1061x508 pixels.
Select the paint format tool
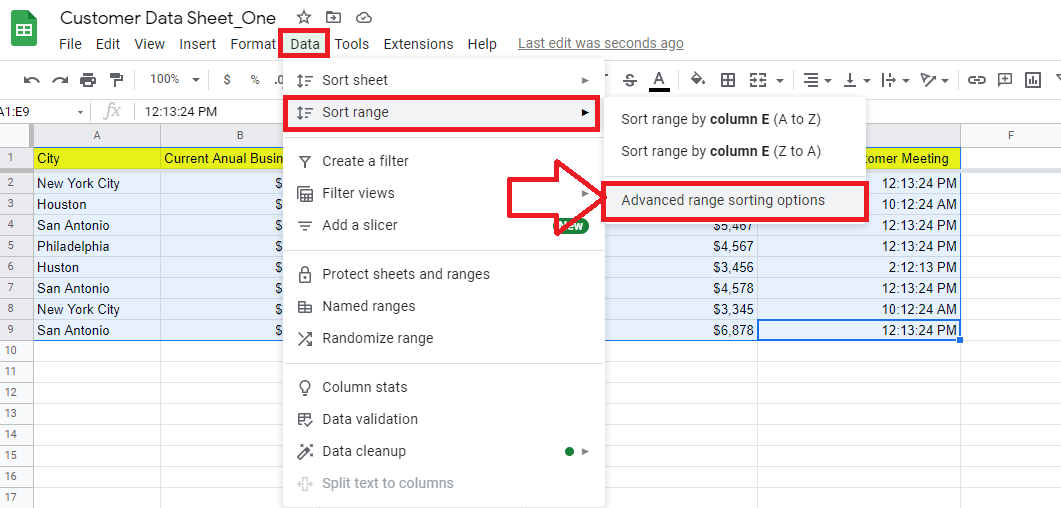click(x=116, y=80)
